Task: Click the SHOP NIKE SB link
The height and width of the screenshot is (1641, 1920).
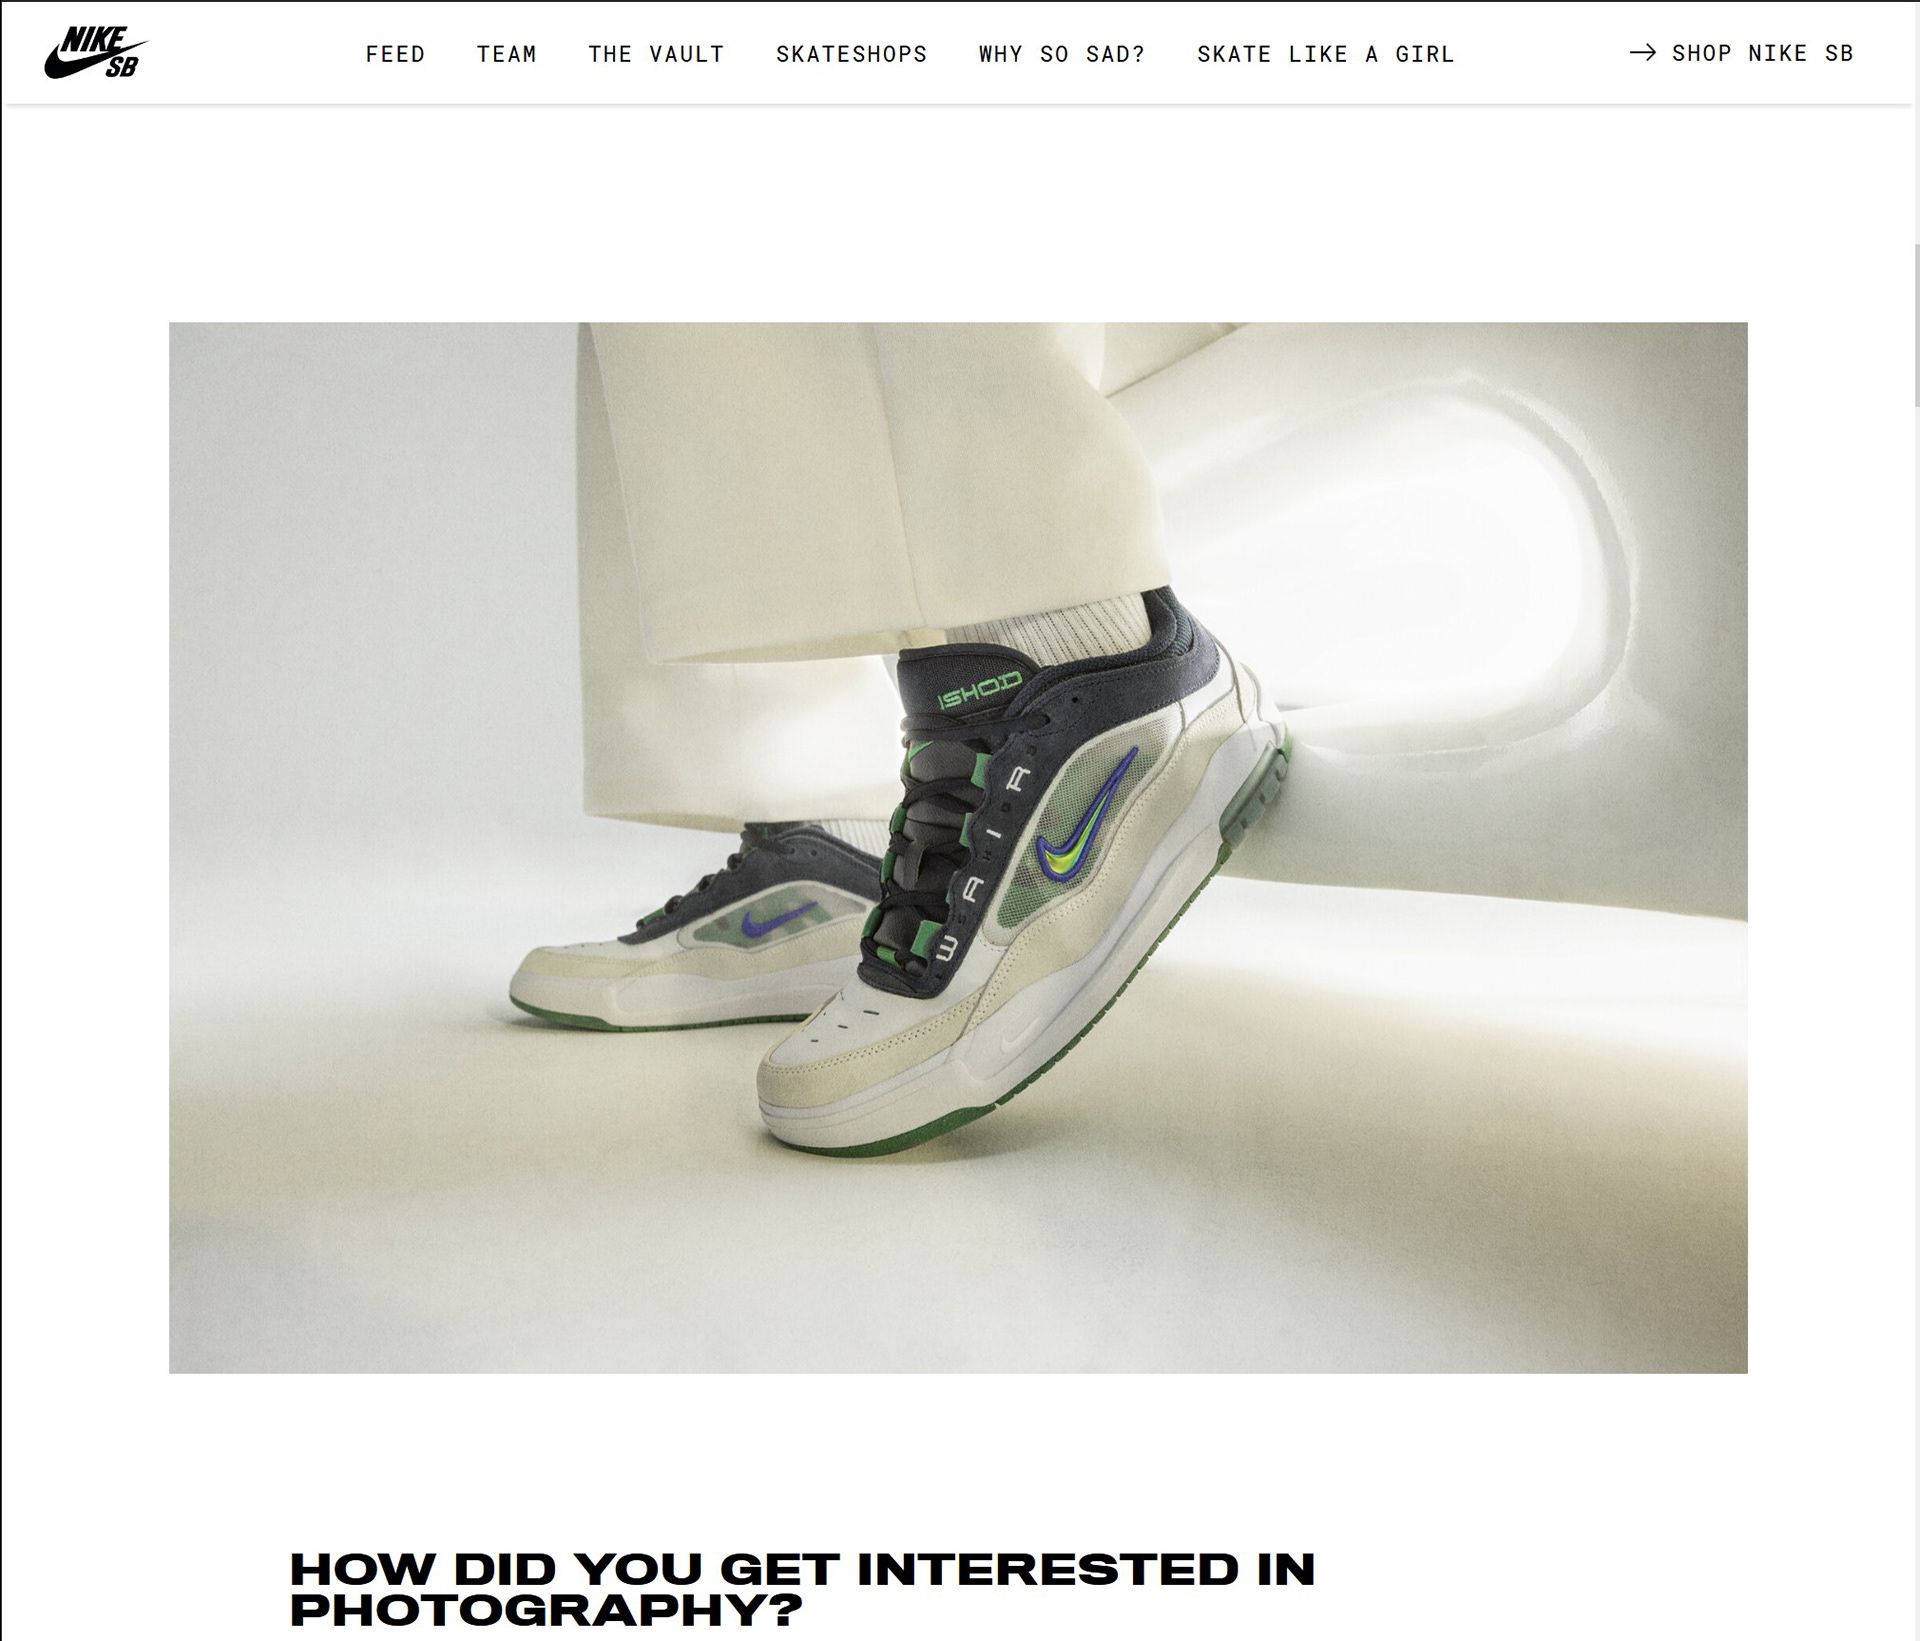Action: point(1762,53)
